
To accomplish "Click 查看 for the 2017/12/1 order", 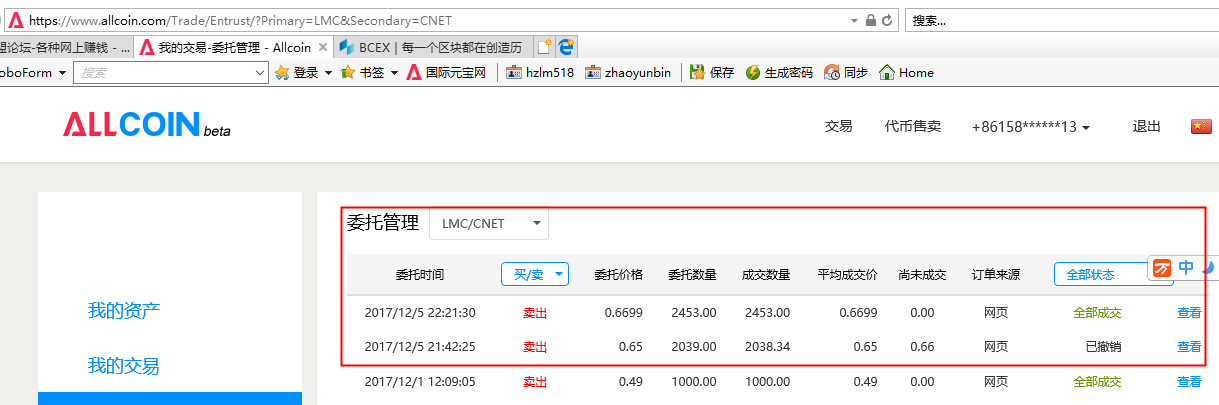I will tap(1189, 382).
